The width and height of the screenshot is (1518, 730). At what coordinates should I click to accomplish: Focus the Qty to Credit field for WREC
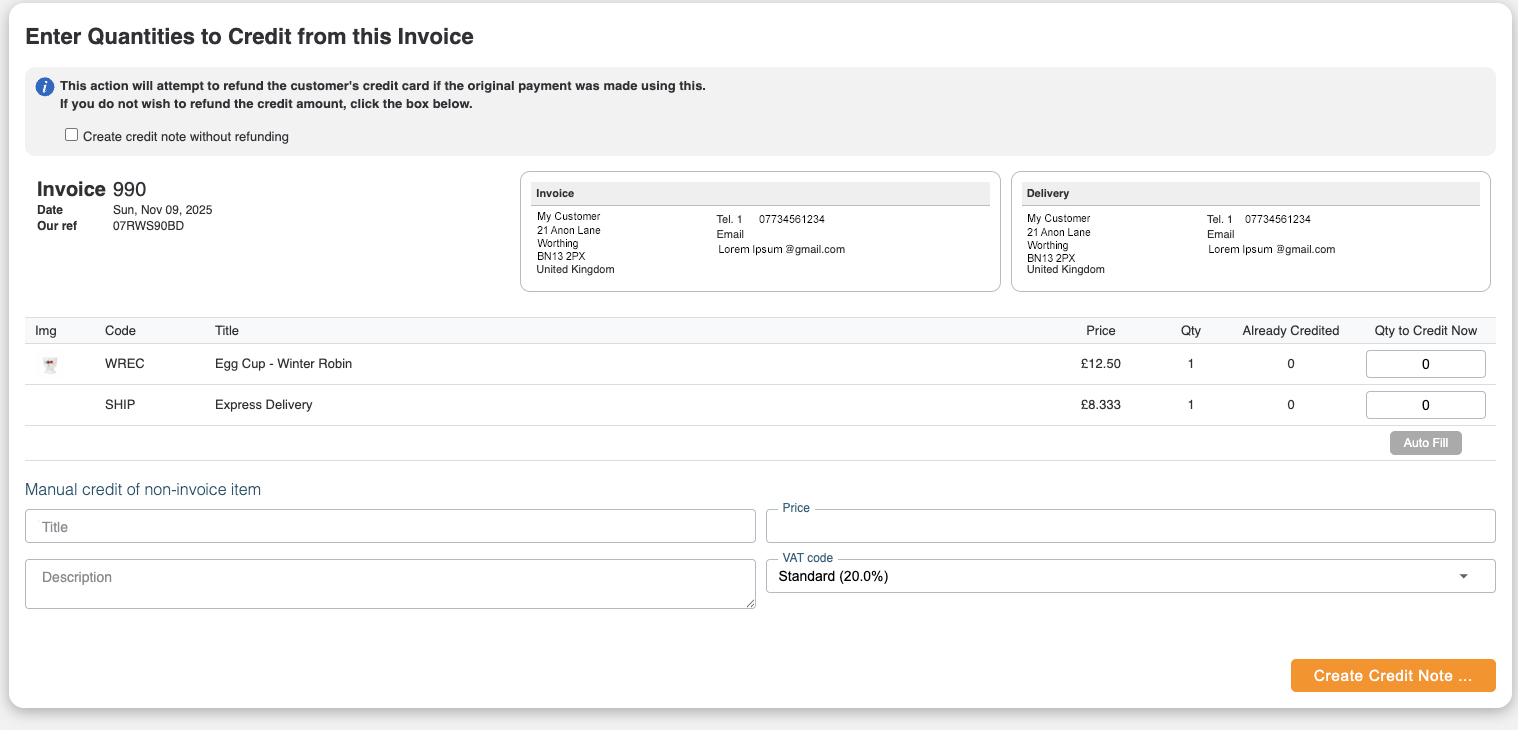click(x=1425, y=364)
